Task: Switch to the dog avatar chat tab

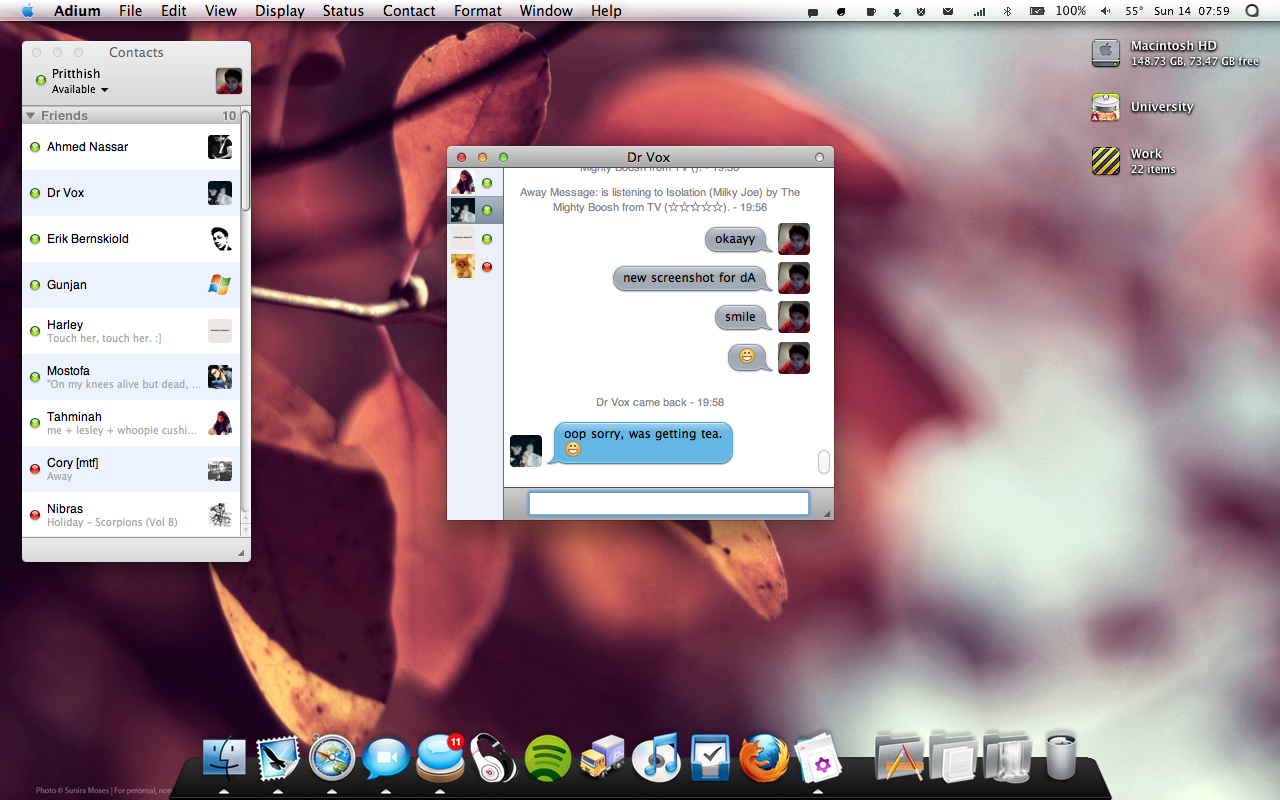Action: point(475,266)
